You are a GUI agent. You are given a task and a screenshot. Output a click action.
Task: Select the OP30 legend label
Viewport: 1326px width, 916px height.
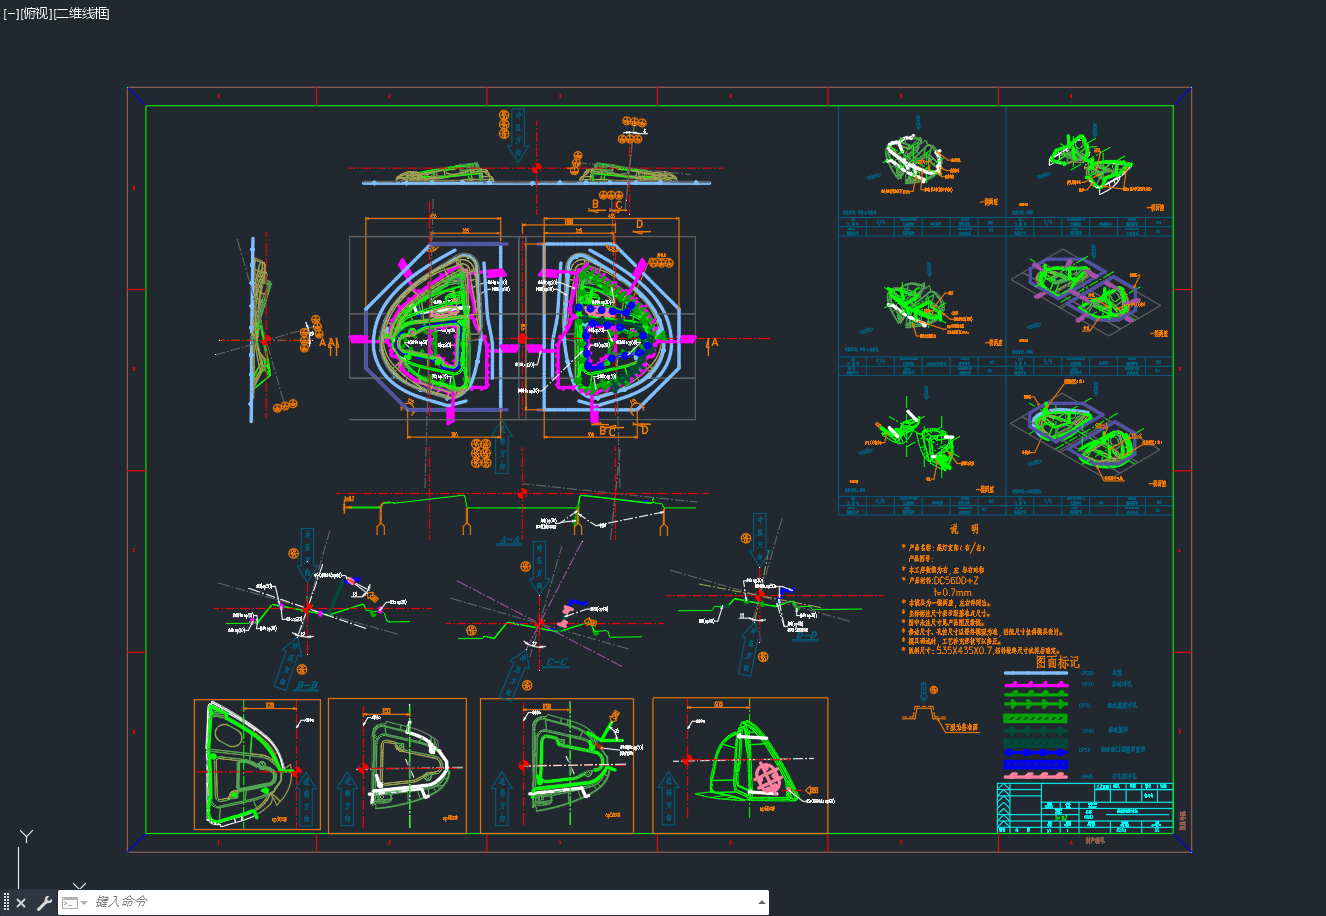[x=1087, y=705]
